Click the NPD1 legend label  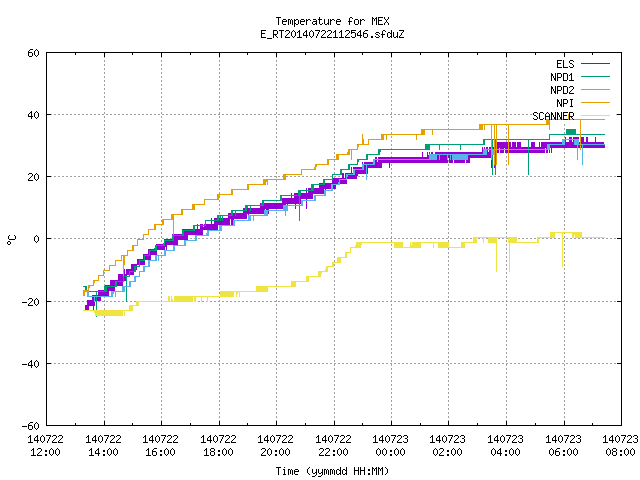(562, 77)
